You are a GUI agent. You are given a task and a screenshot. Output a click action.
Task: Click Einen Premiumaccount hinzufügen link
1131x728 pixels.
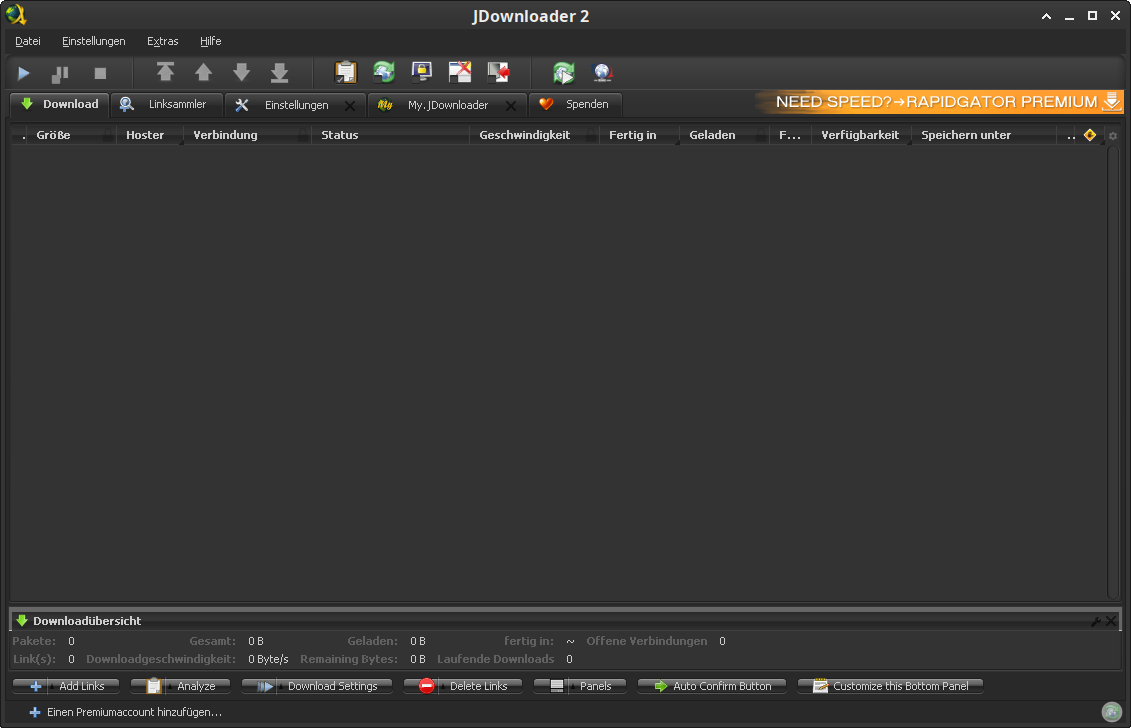click(x=126, y=712)
